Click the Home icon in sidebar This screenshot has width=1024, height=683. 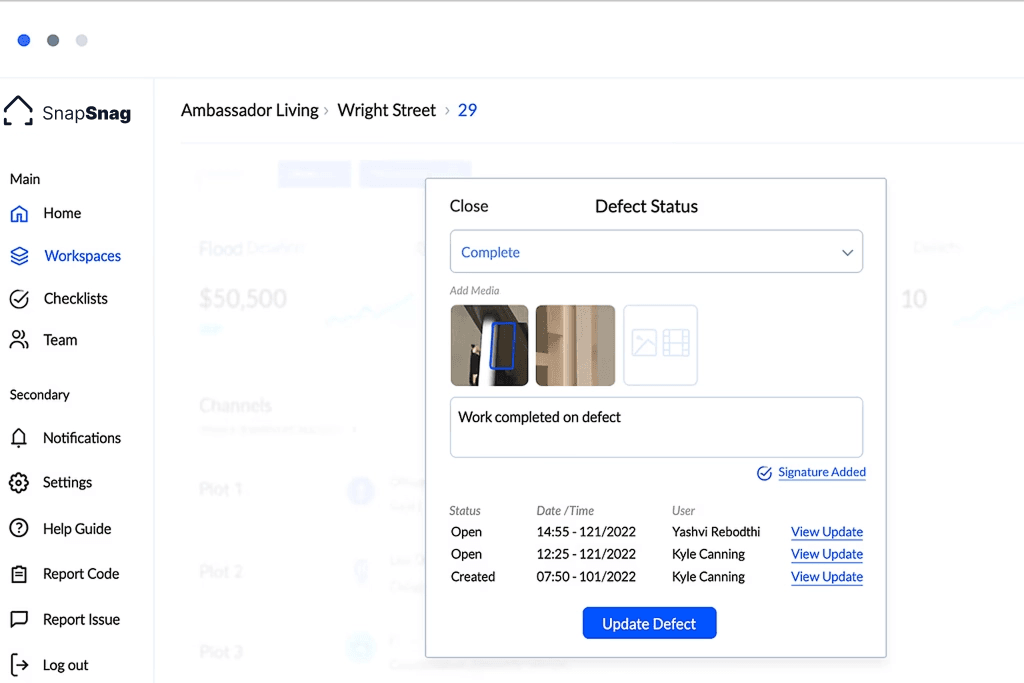(19, 213)
